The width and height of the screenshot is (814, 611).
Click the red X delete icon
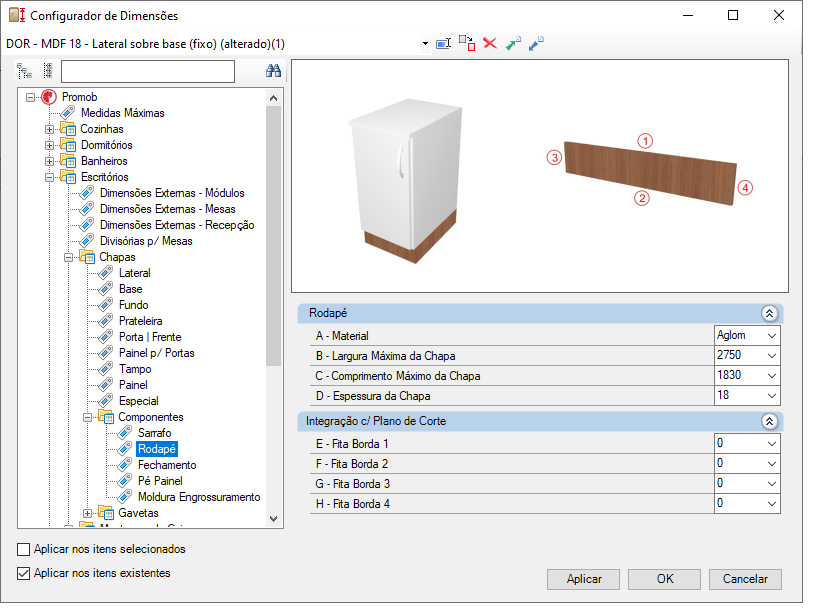(490, 43)
